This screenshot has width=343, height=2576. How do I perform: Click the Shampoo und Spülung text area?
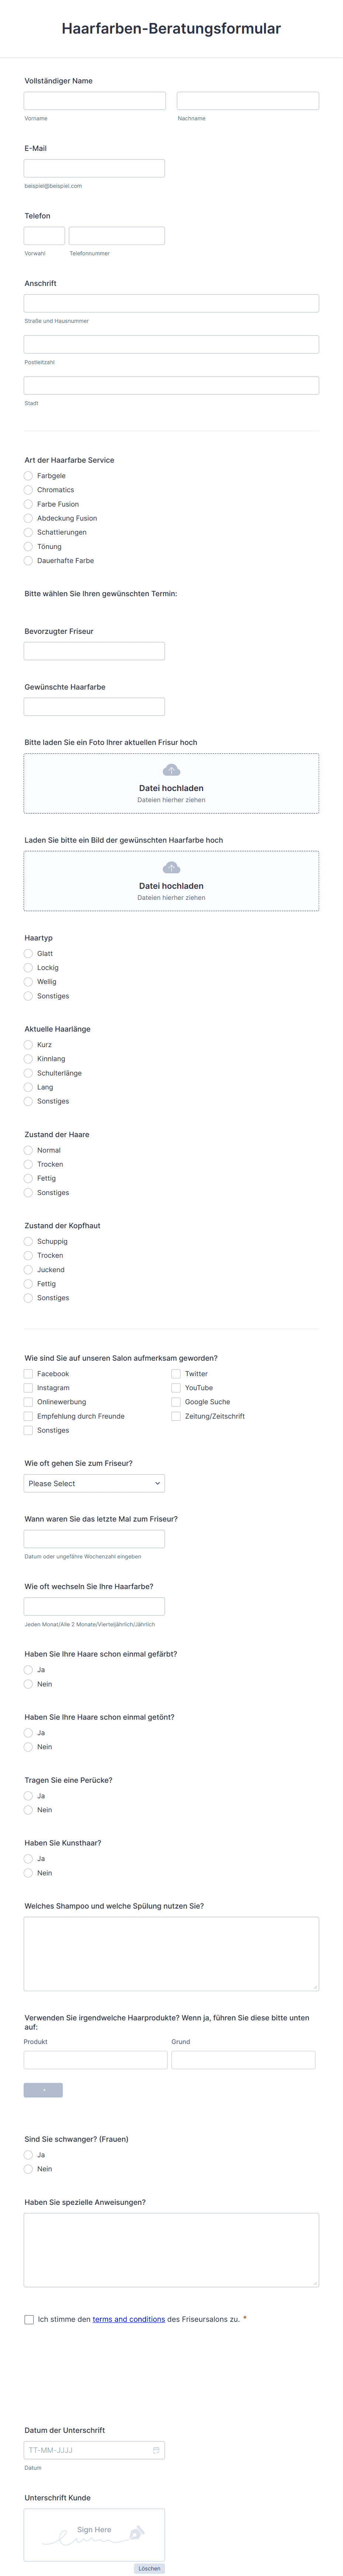coord(171,1954)
